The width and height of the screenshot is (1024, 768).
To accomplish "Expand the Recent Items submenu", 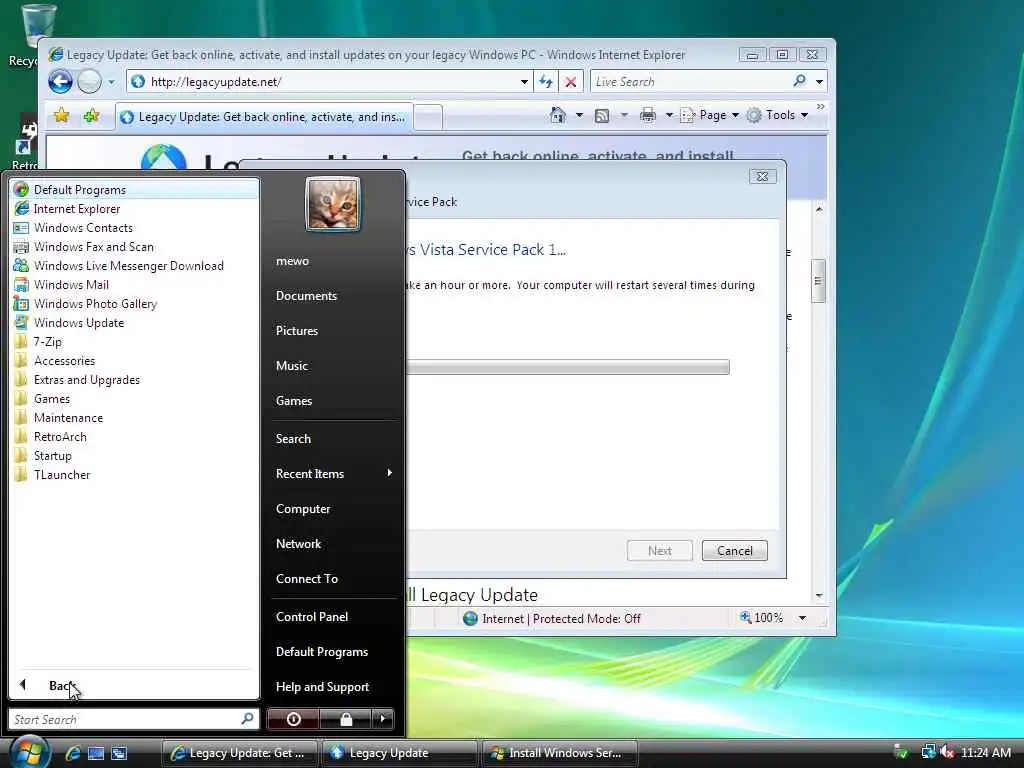I will pos(334,473).
